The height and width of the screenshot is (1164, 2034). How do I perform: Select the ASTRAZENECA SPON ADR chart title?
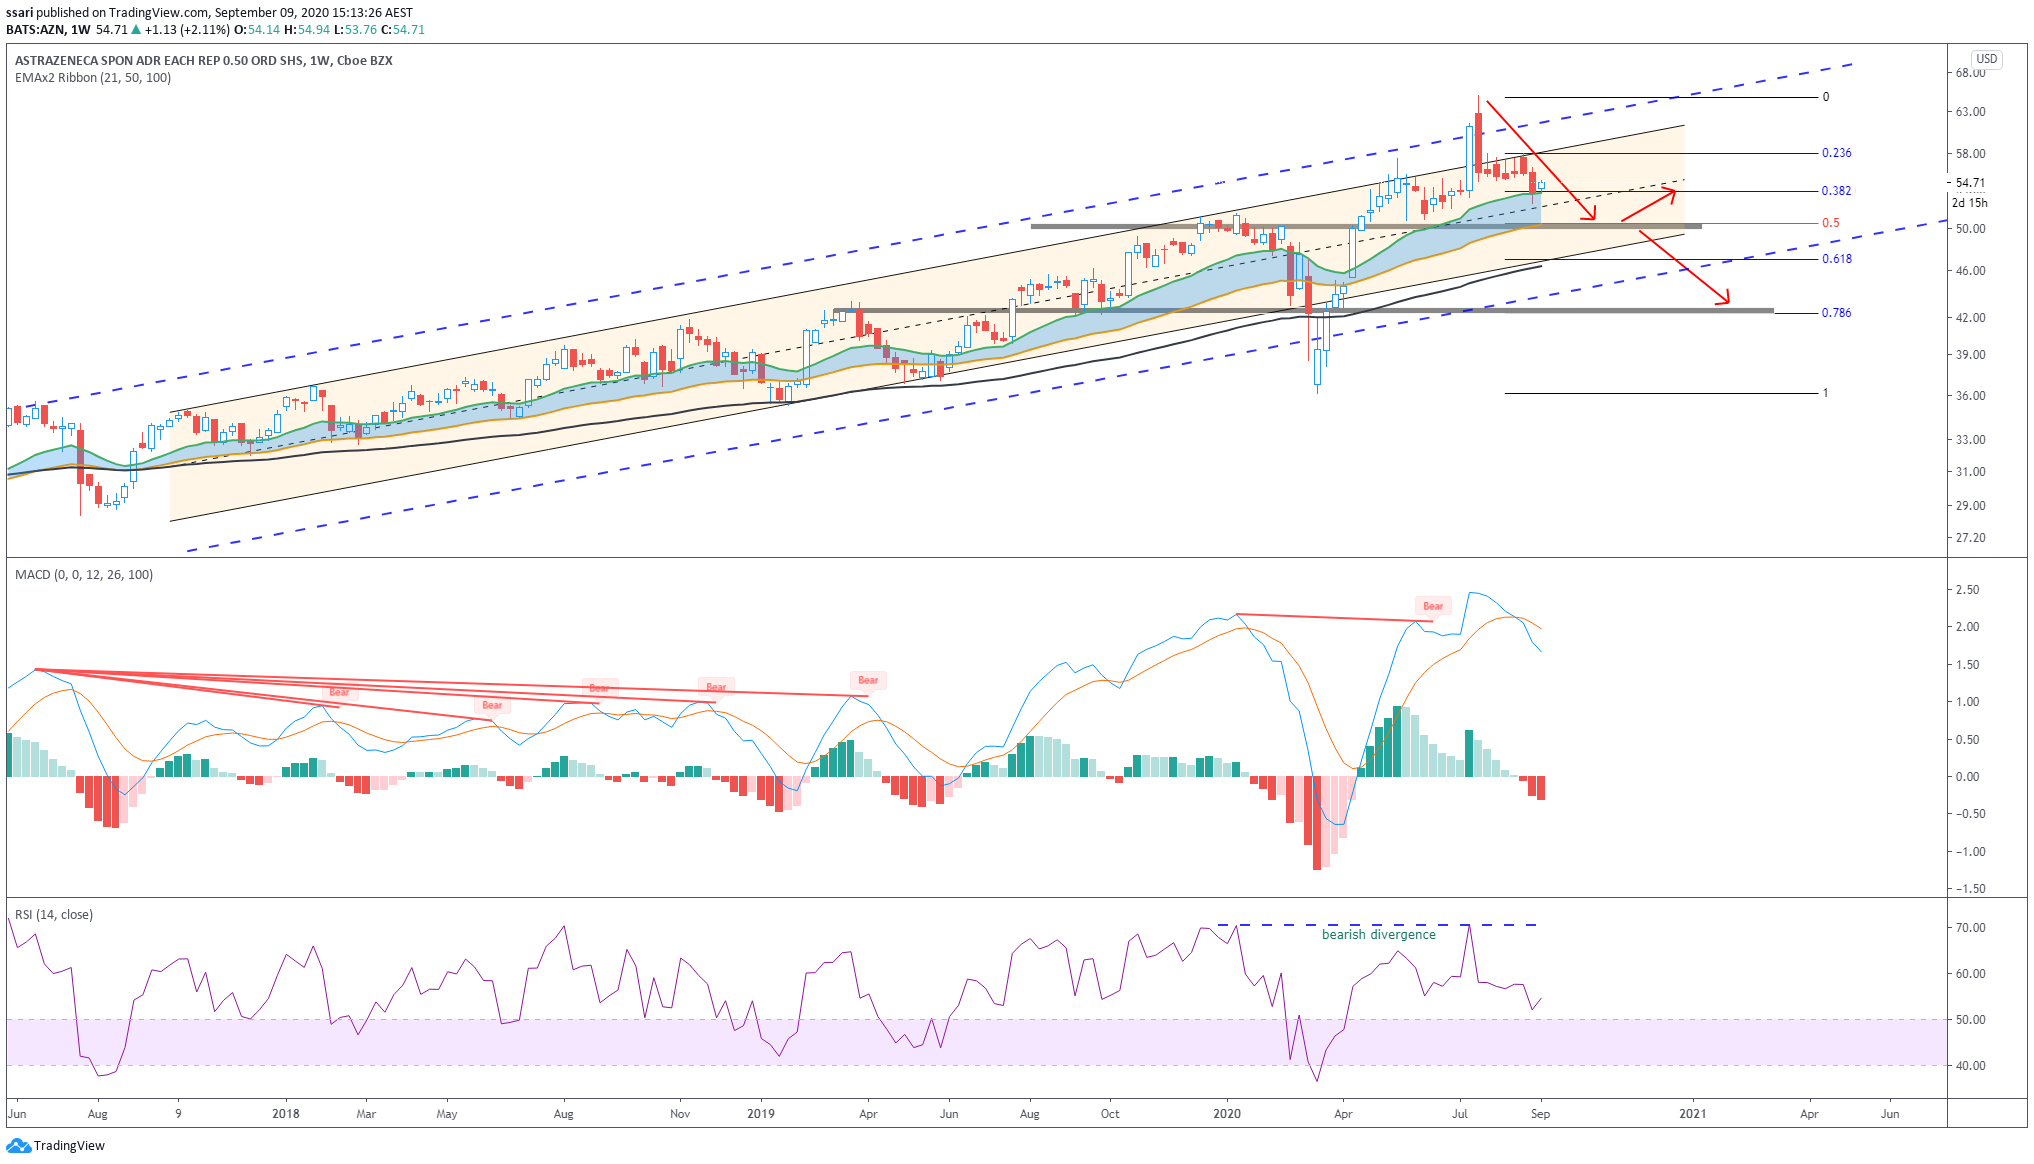(x=204, y=60)
